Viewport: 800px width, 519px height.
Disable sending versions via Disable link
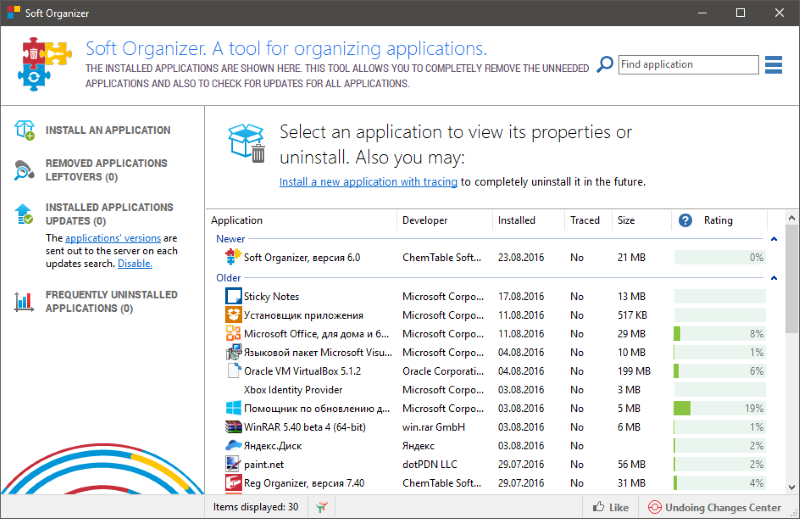(135, 264)
